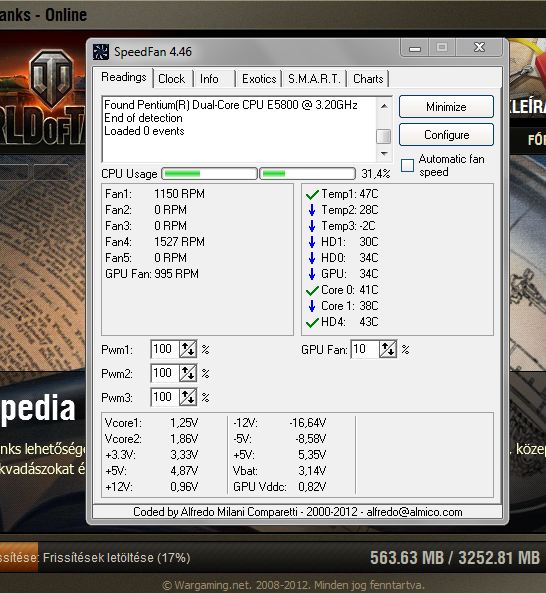
Task: Click the SpeedFan fan icon in title bar
Action: tap(101, 52)
